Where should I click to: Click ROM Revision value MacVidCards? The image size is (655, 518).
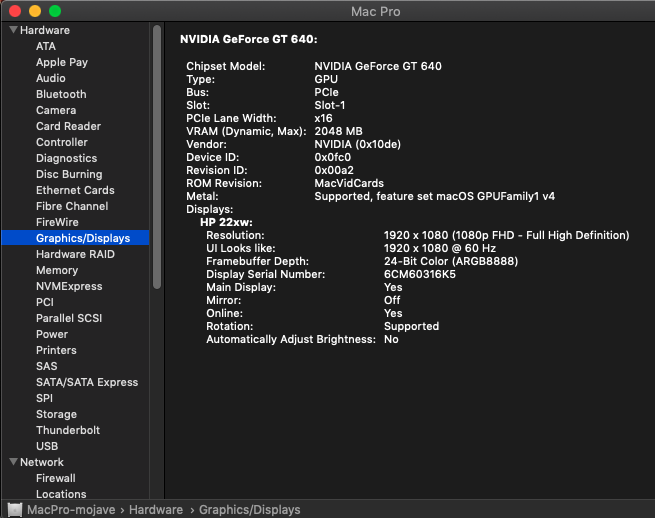[x=349, y=183]
